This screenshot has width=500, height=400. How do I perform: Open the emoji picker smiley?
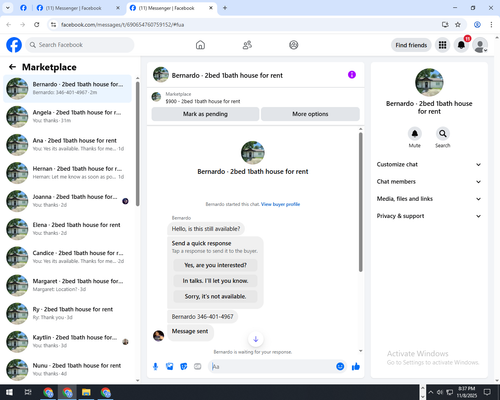340,367
